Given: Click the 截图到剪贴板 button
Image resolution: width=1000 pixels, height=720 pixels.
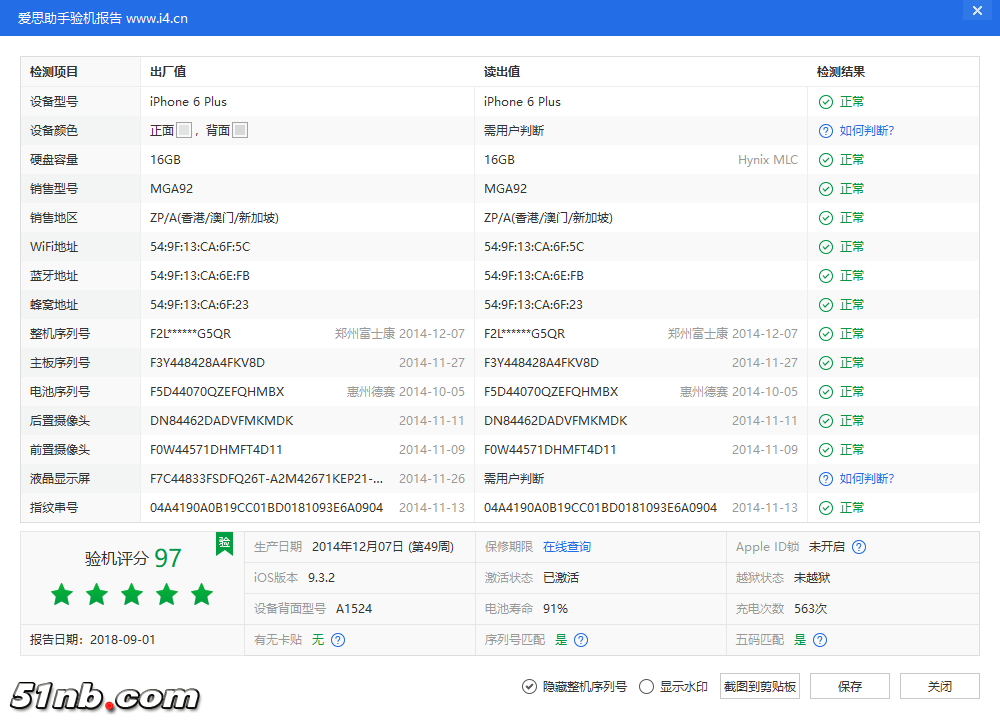Looking at the screenshot, I should coord(760,686).
